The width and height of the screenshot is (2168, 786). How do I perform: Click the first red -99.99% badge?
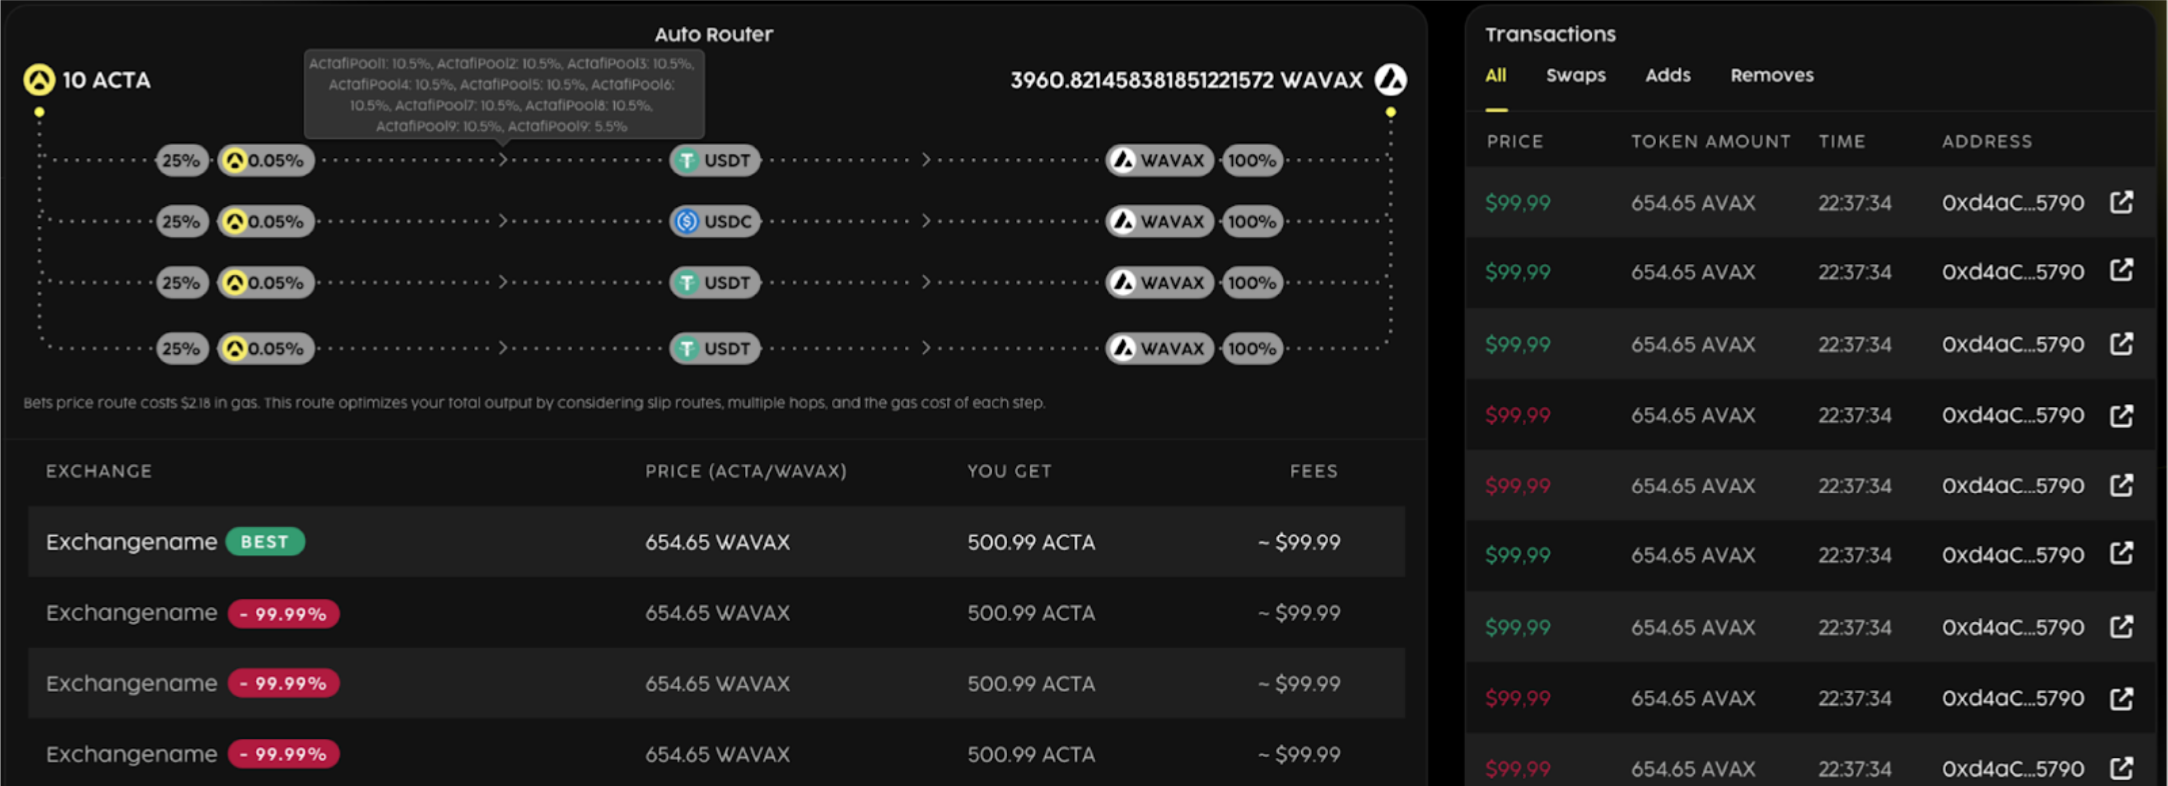pyautogui.click(x=283, y=613)
